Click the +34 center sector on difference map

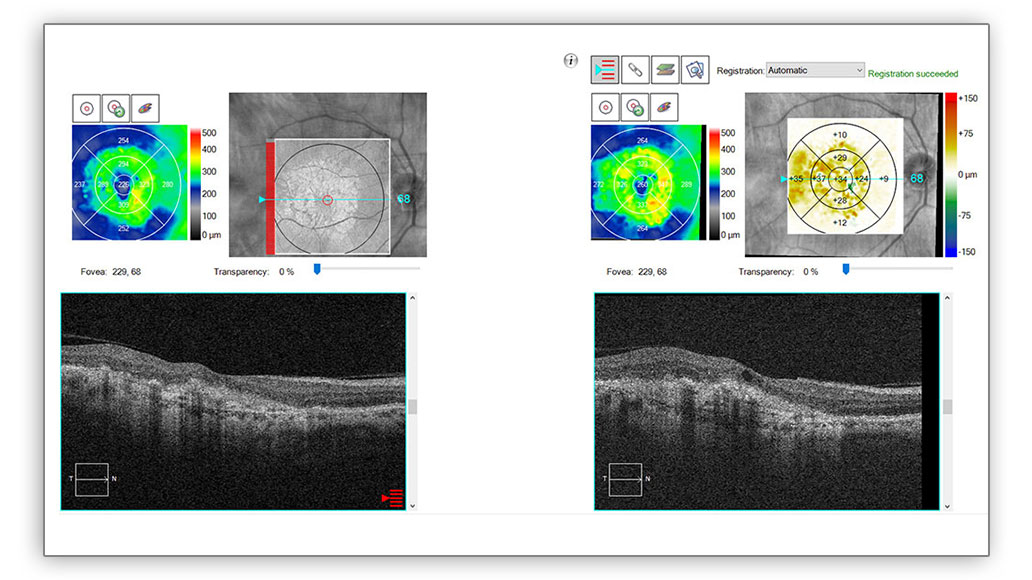point(842,179)
